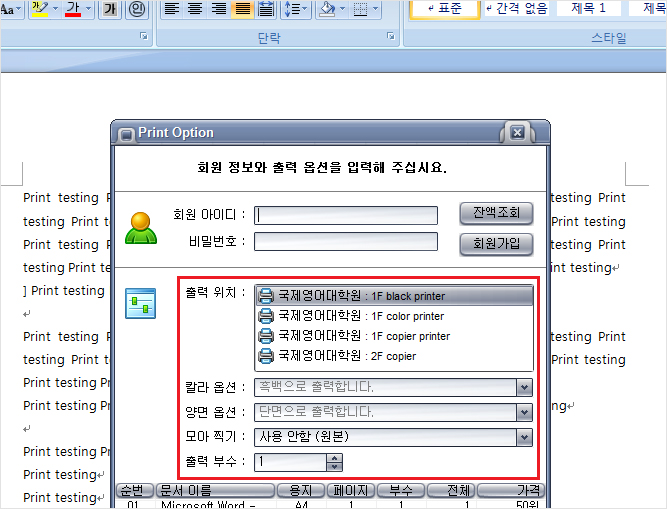Click the enclosed character icon
Screen dimensions: 667x509
(137, 9)
